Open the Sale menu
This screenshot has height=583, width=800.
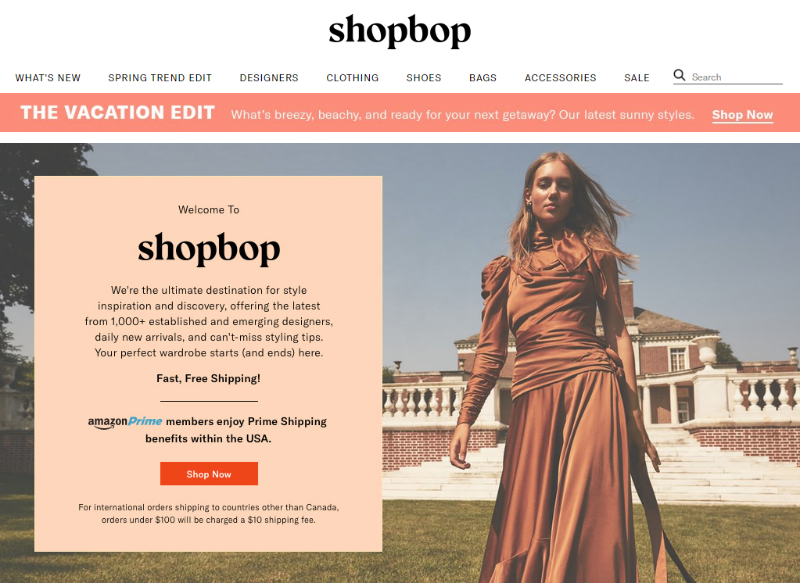pos(637,78)
